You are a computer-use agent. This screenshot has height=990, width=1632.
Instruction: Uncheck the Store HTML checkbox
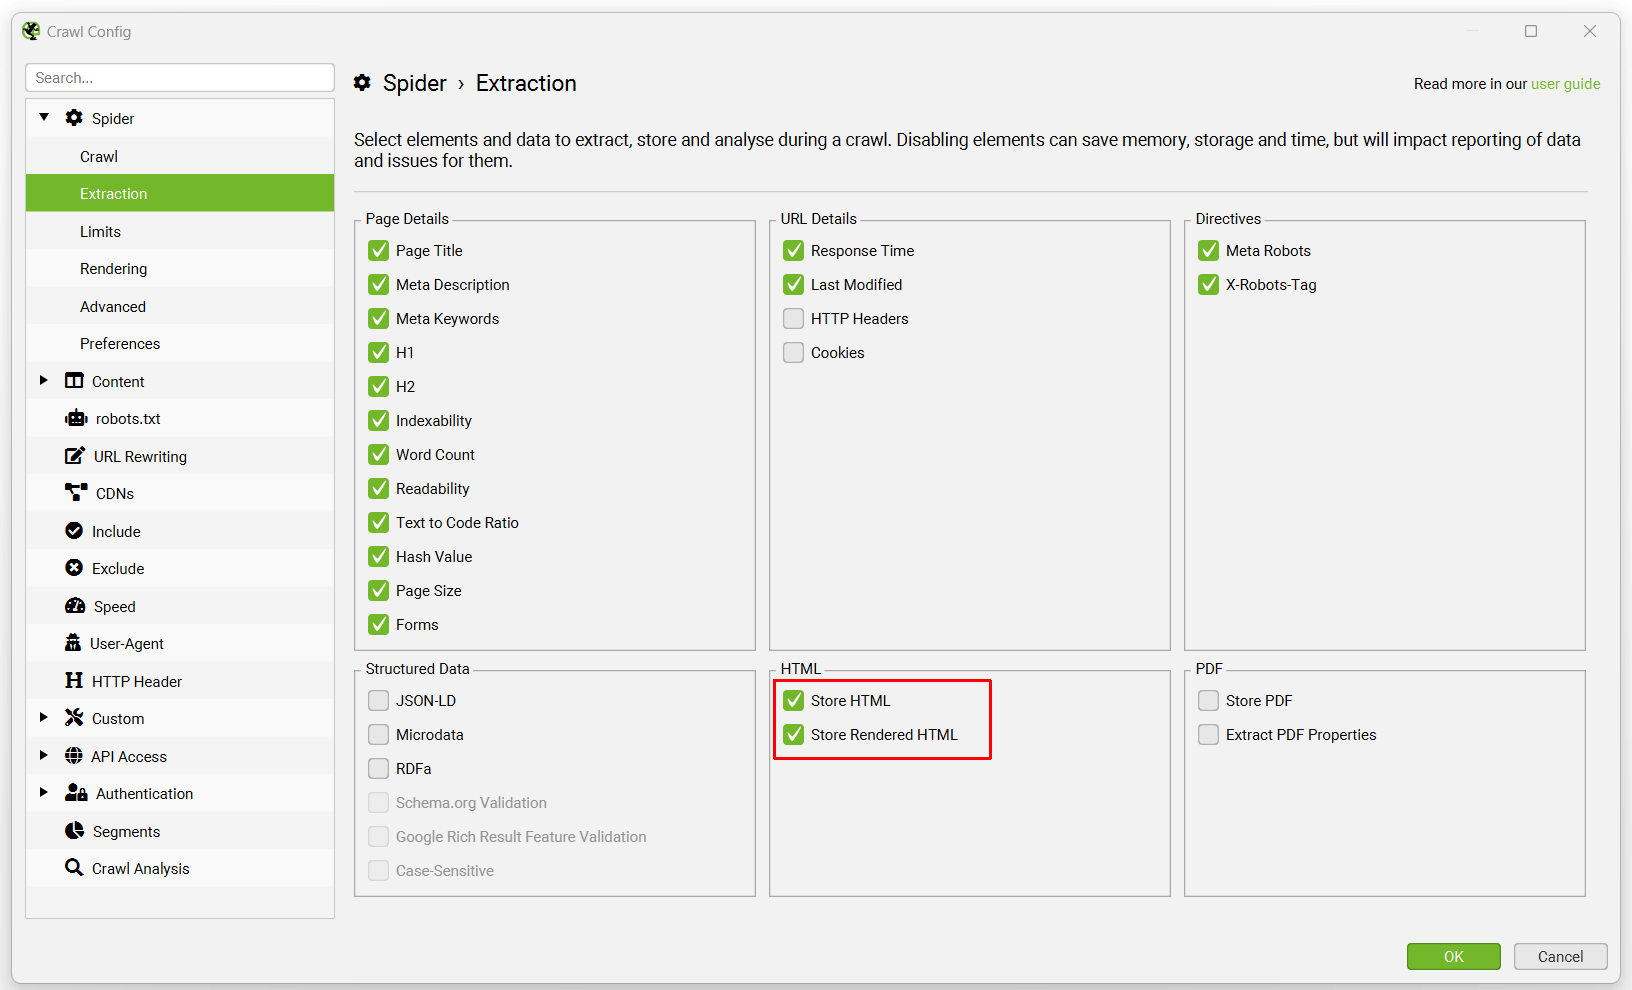point(793,700)
